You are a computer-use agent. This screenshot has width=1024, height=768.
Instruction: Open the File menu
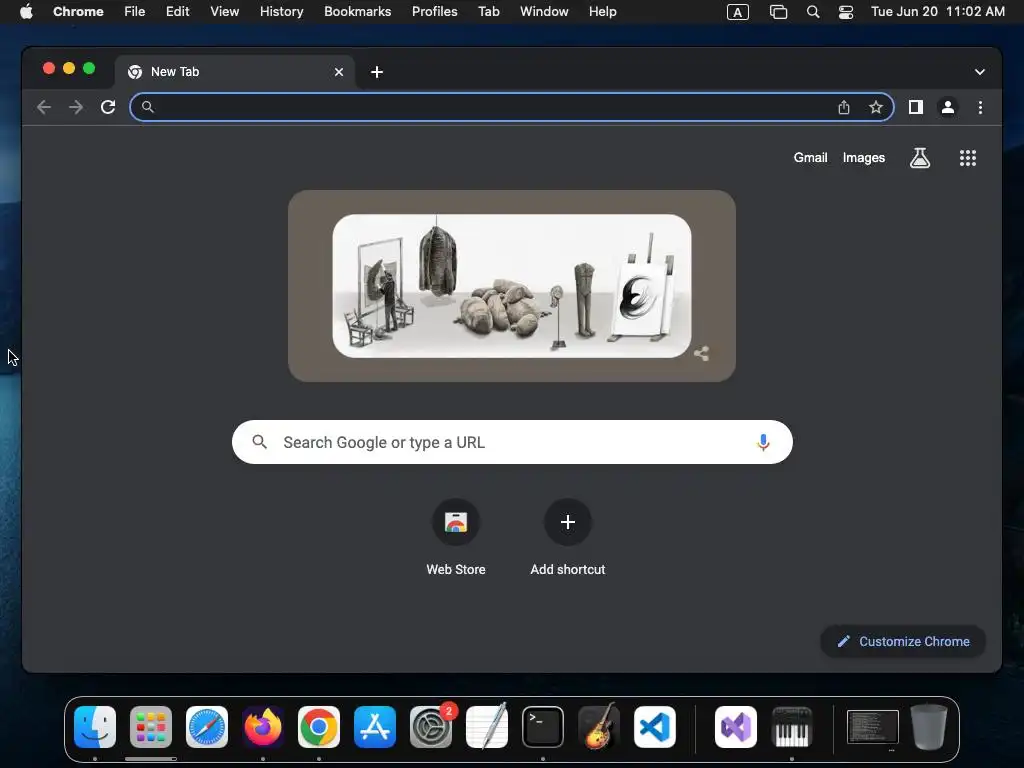pyautogui.click(x=135, y=12)
